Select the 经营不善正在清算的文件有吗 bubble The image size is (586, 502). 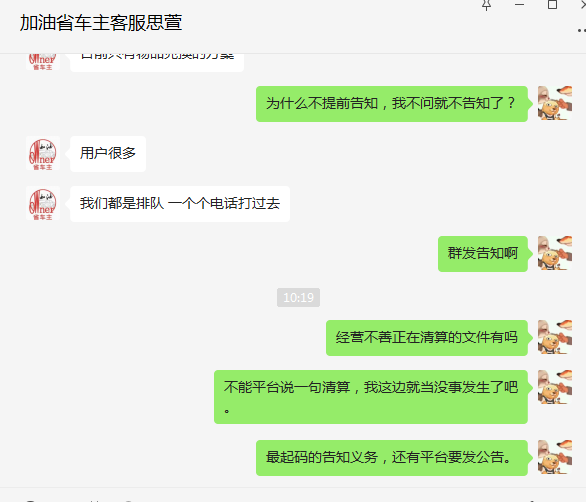[427, 338]
